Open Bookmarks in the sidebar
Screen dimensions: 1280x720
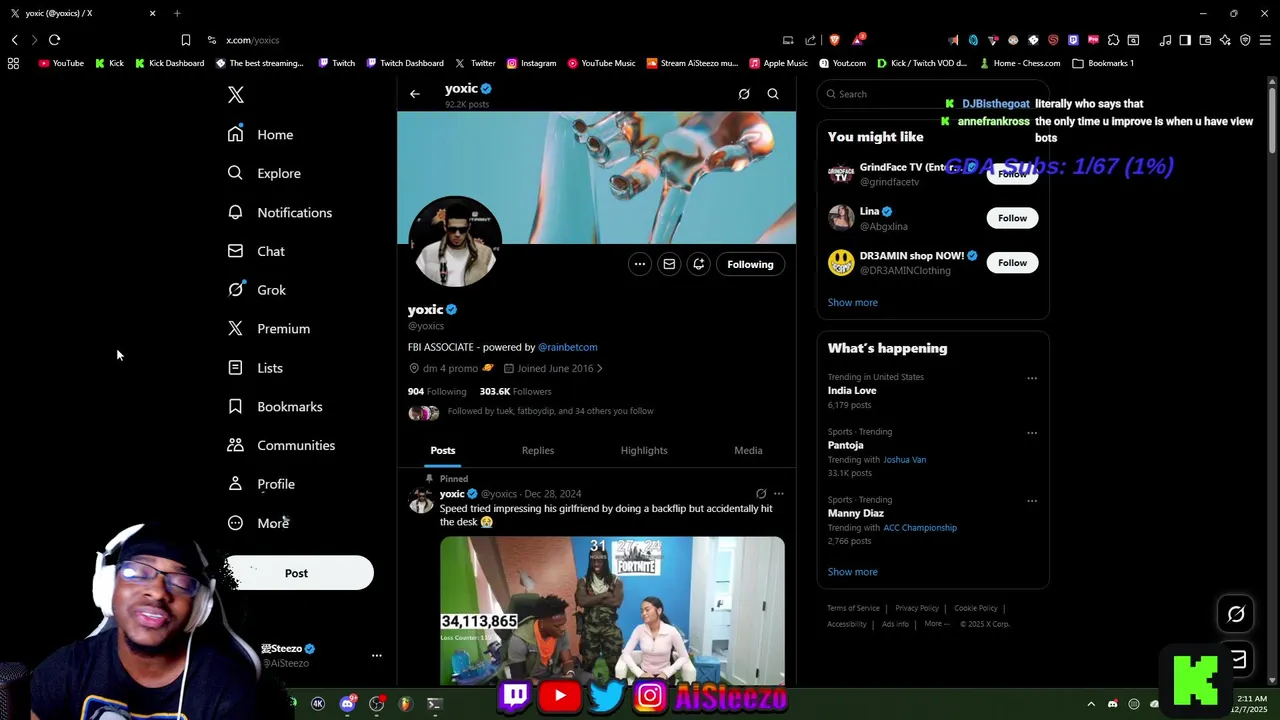click(274, 406)
